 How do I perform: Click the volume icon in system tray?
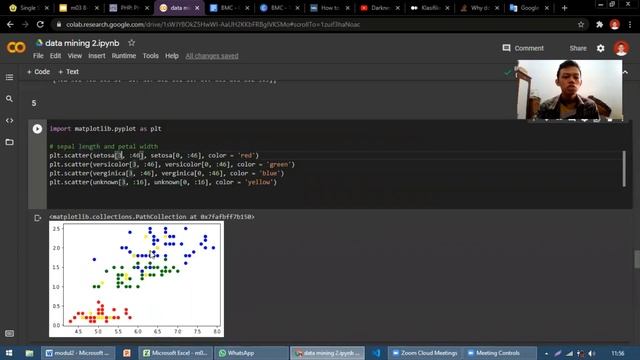point(592,353)
